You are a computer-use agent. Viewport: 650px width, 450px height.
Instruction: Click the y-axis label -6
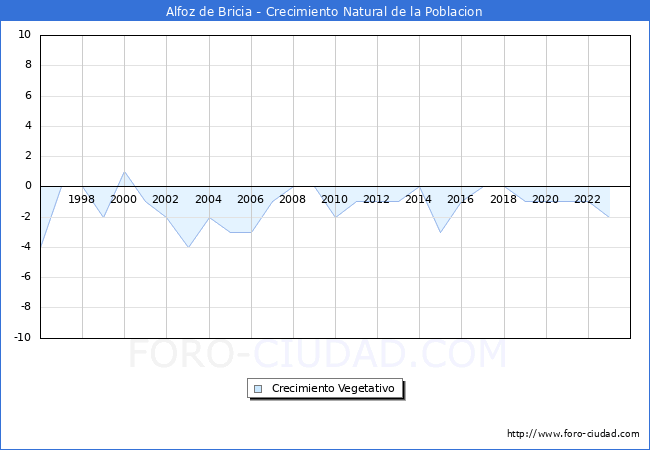click(x=26, y=277)
